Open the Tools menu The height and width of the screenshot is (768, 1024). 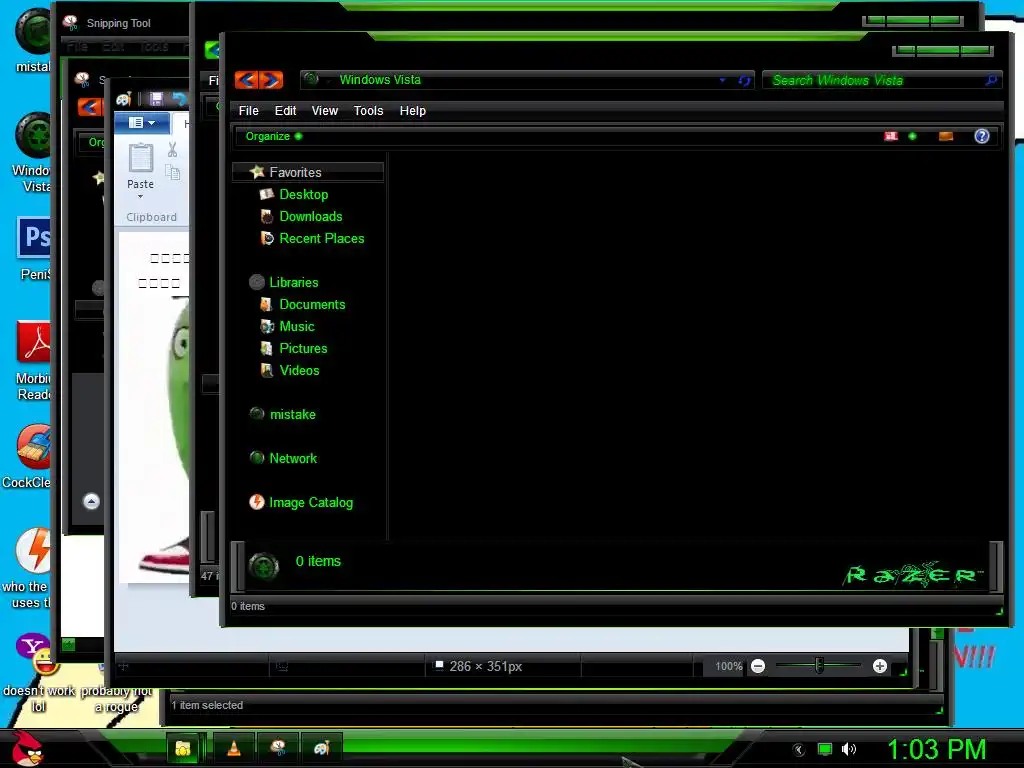point(368,110)
